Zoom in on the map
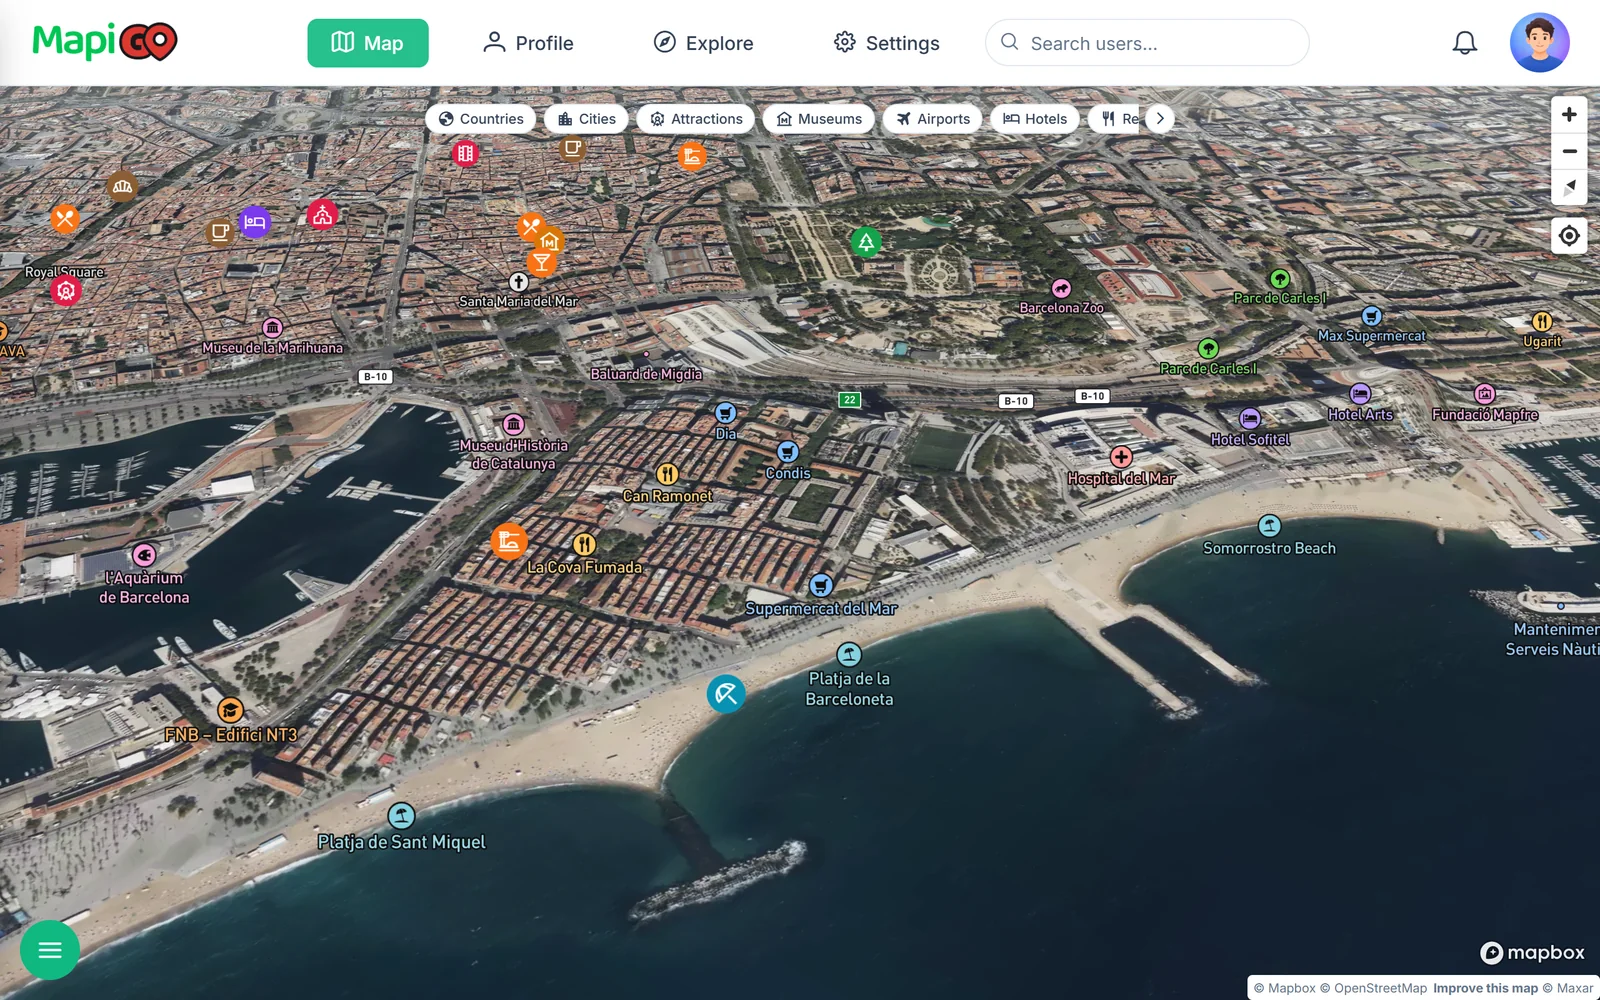Screen dimensions: 1600x1000 tap(1569, 115)
